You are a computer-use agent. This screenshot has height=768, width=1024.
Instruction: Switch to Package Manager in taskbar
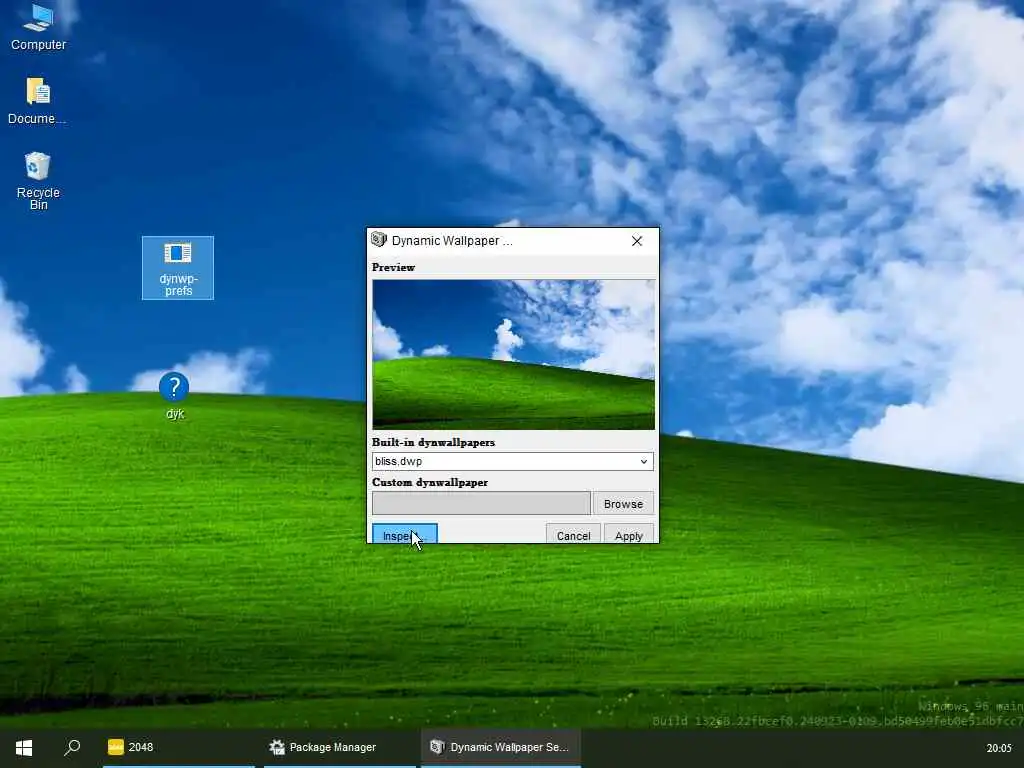pos(340,747)
